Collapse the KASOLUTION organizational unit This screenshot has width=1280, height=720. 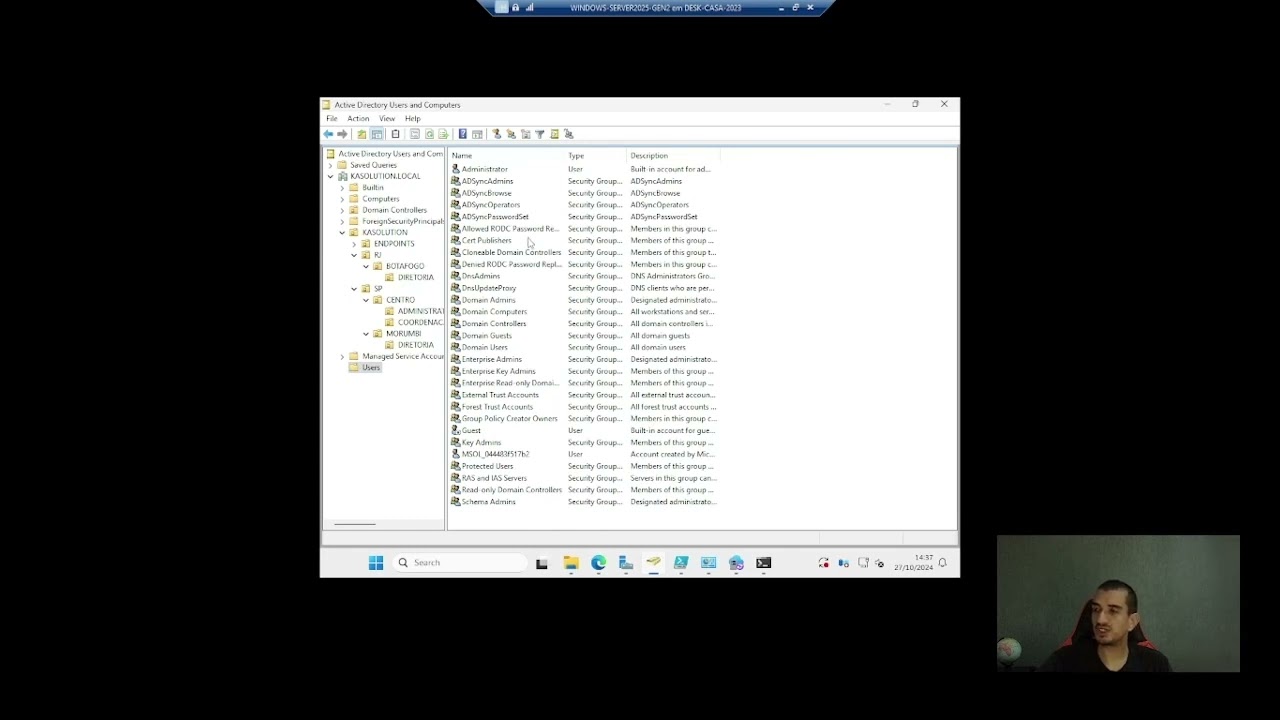point(342,232)
